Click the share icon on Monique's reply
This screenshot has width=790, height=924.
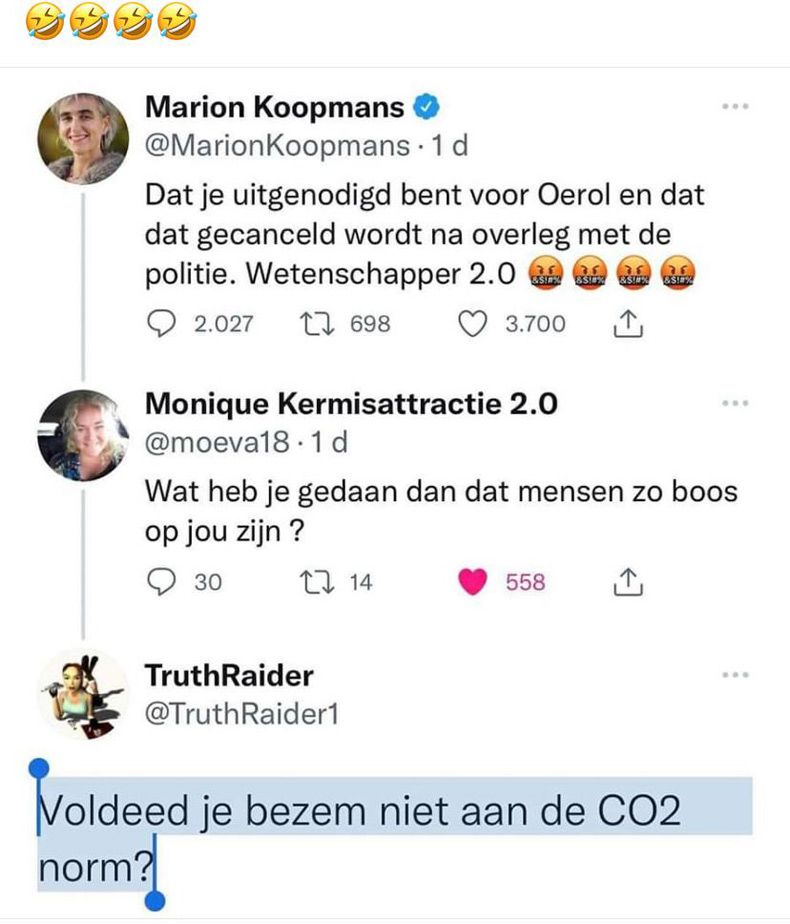click(628, 582)
